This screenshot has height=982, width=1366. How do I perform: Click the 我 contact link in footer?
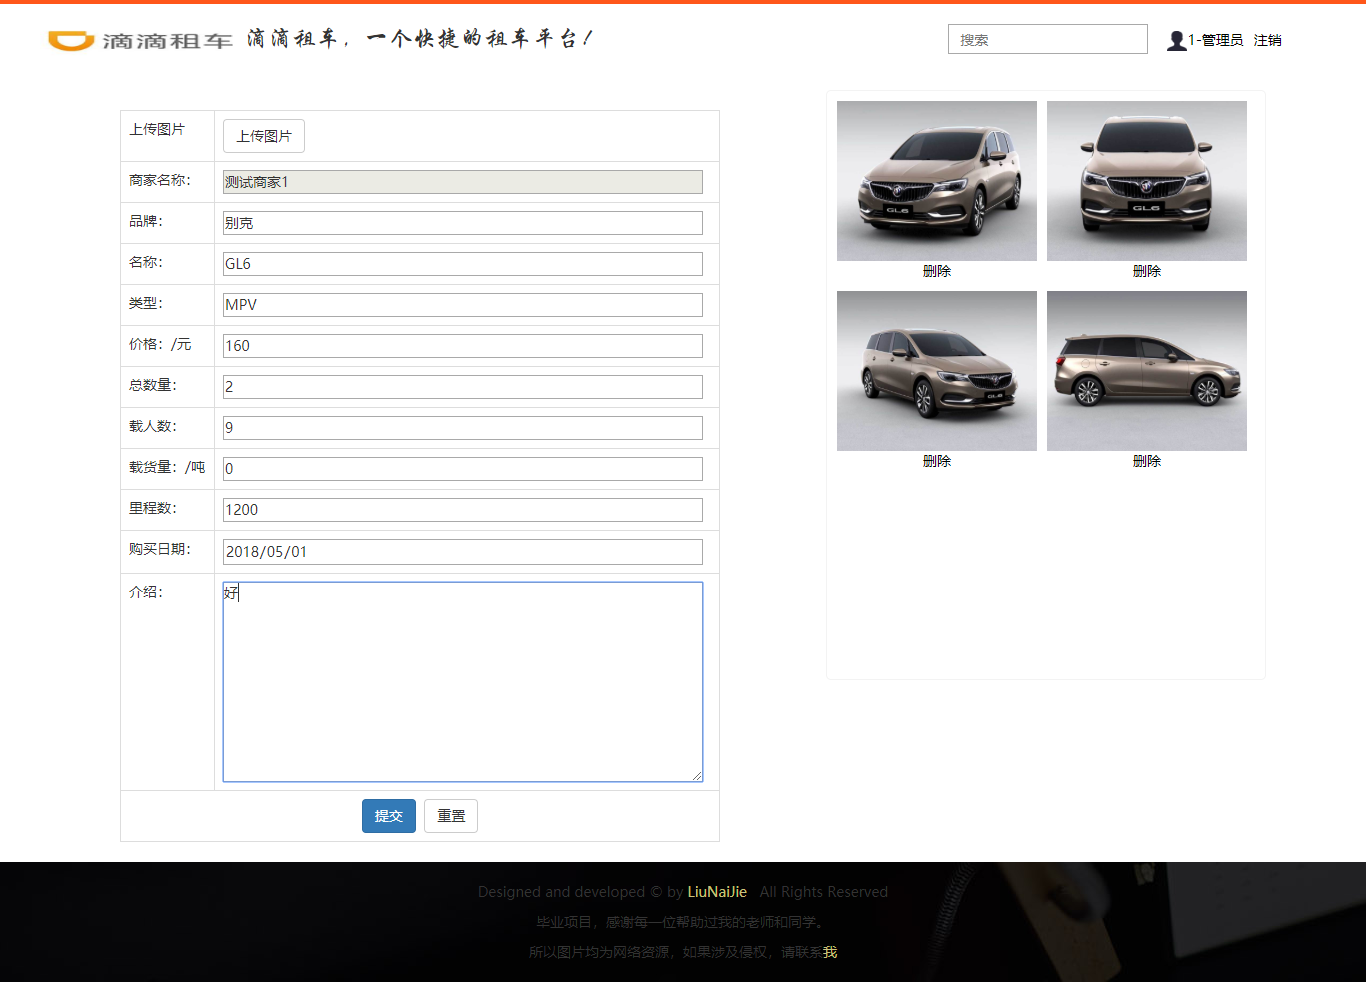coord(830,952)
